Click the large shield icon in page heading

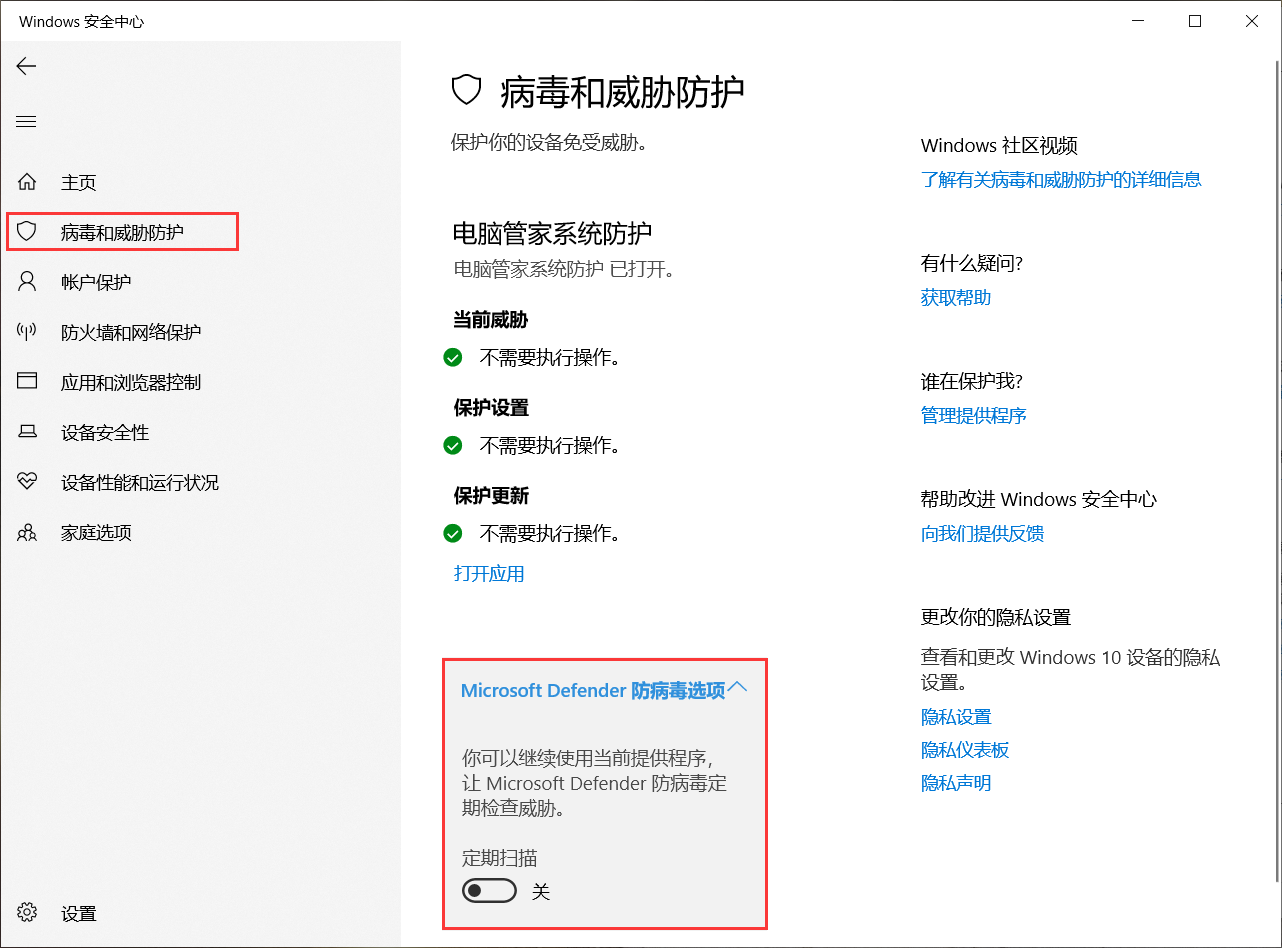click(467, 91)
